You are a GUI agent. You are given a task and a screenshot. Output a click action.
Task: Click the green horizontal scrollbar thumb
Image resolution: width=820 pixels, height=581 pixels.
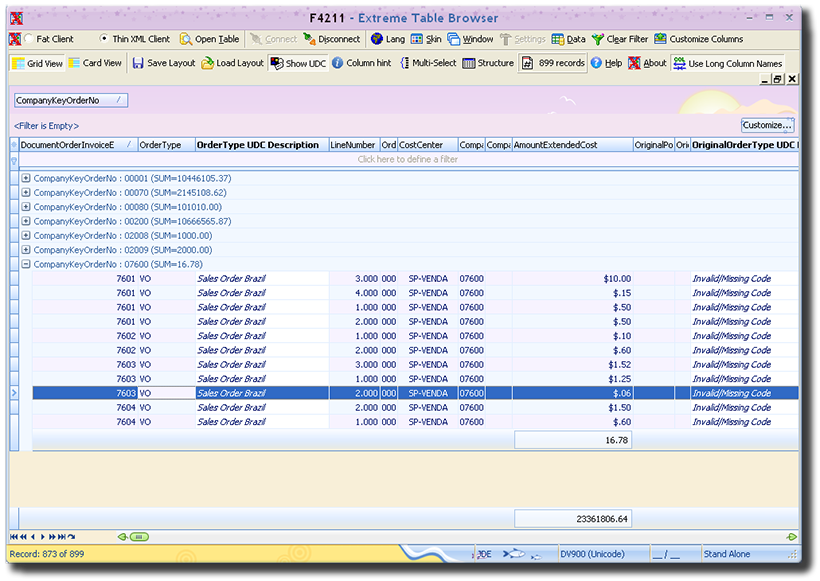pyautogui.click(x=139, y=537)
